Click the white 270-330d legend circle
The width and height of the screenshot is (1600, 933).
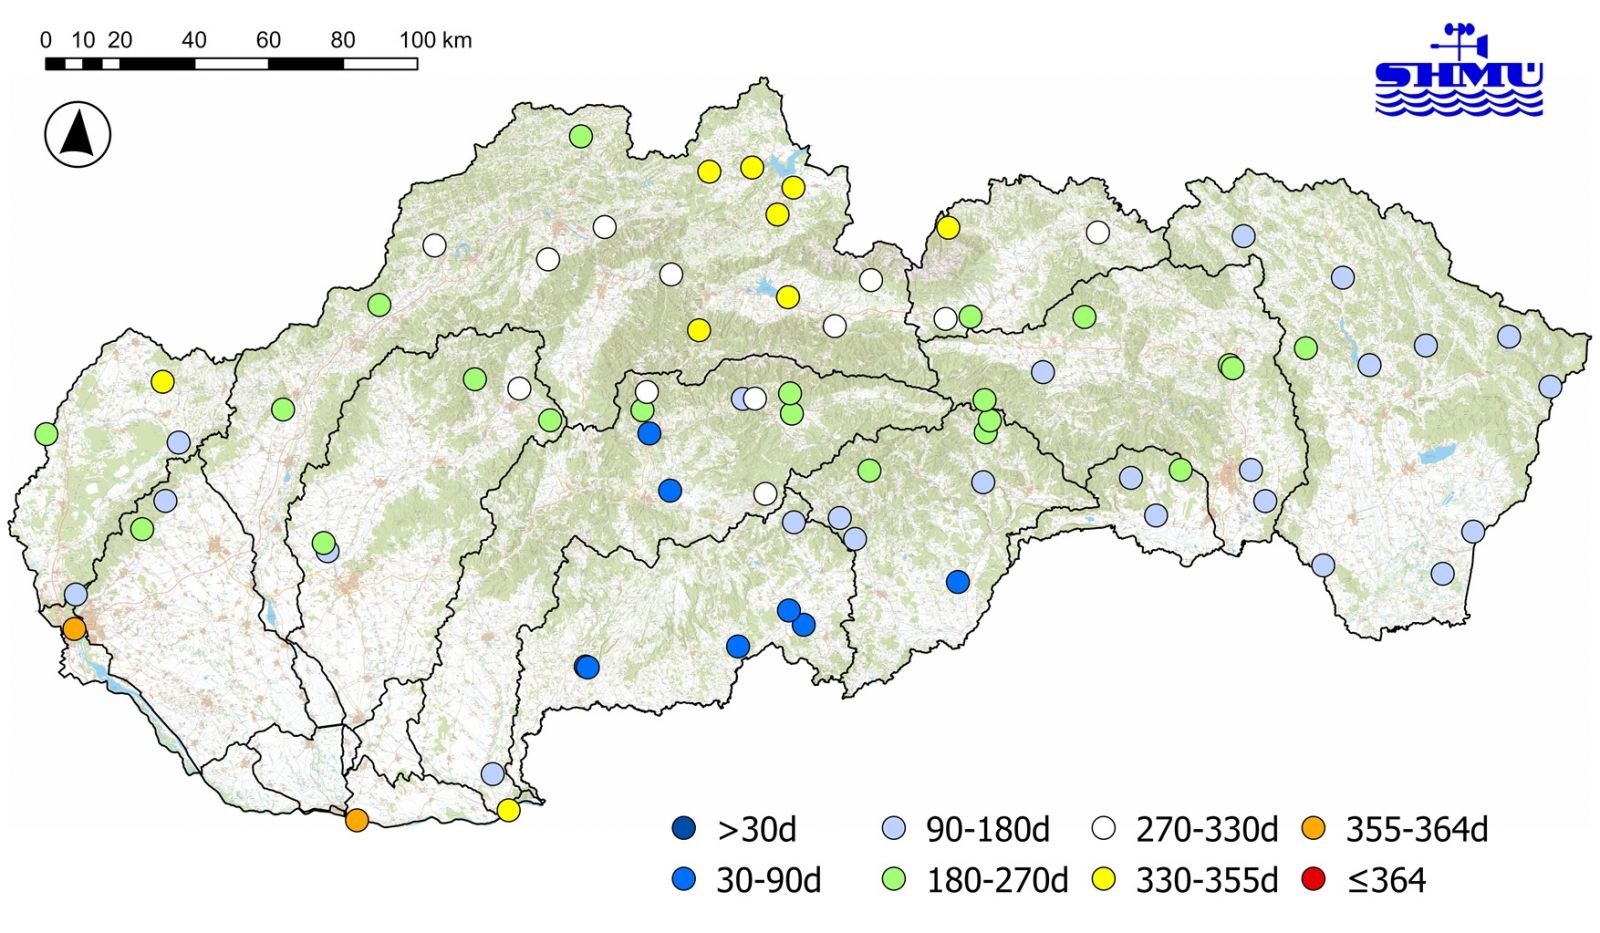(x=1104, y=829)
